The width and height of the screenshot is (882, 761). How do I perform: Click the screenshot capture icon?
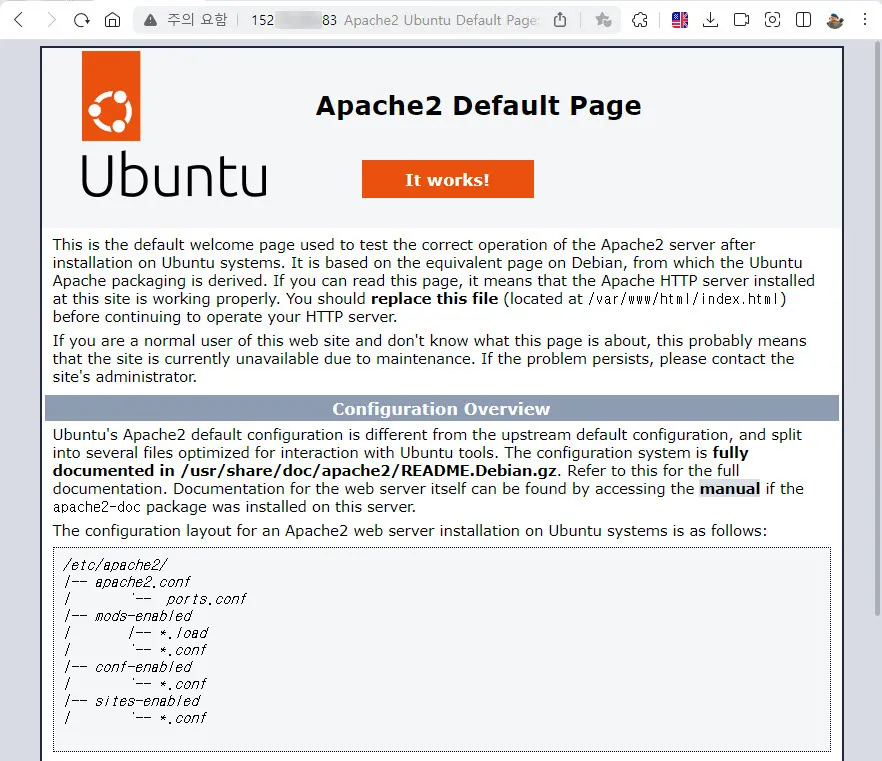[772, 20]
